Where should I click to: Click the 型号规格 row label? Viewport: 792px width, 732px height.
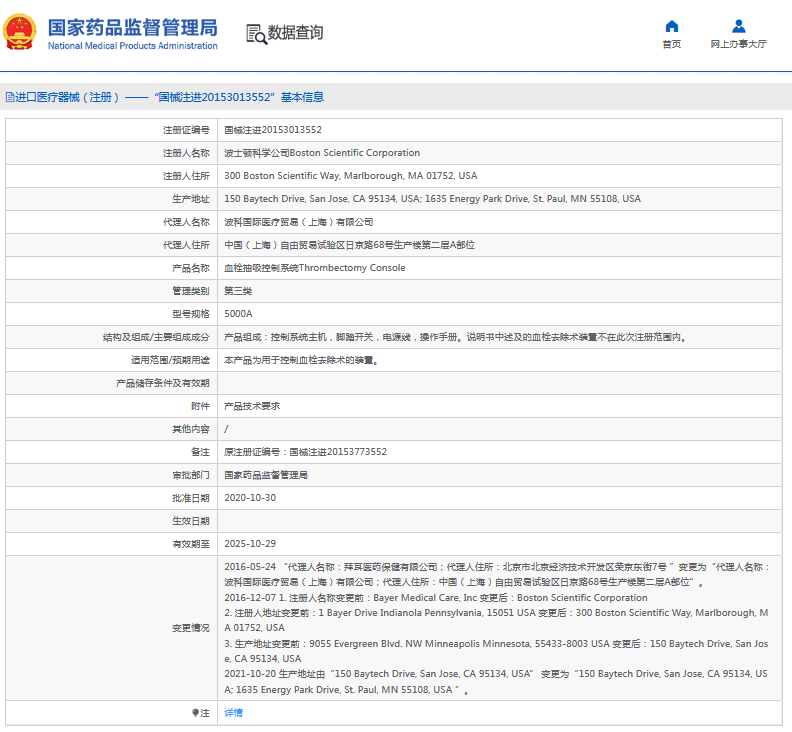pos(190,314)
